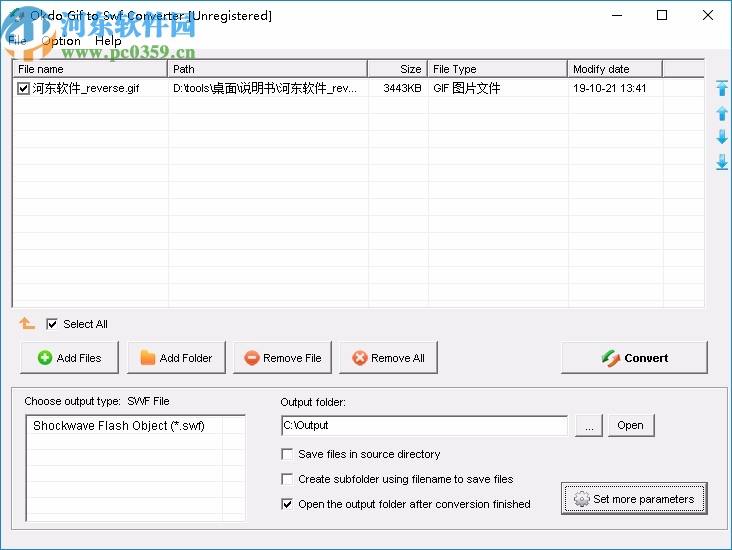
Task: Close the Okdo Gif to Swf Converter window
Action: pyautogui.click(x=708, y=15)
